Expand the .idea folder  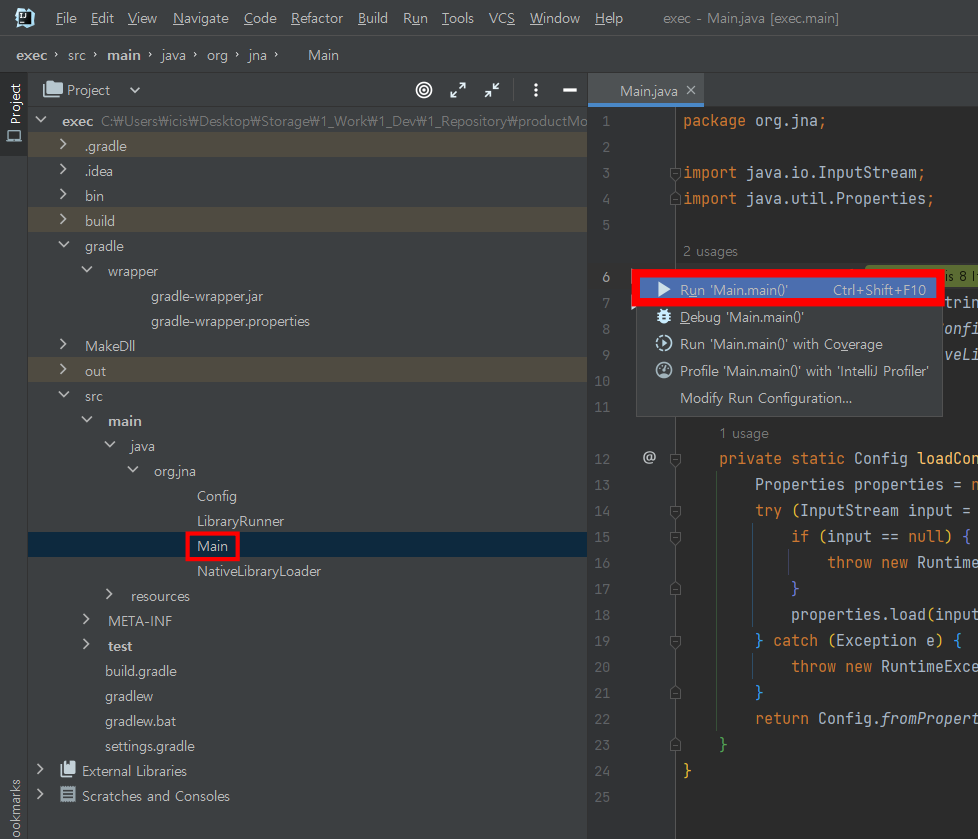click(x=63, y=170)
